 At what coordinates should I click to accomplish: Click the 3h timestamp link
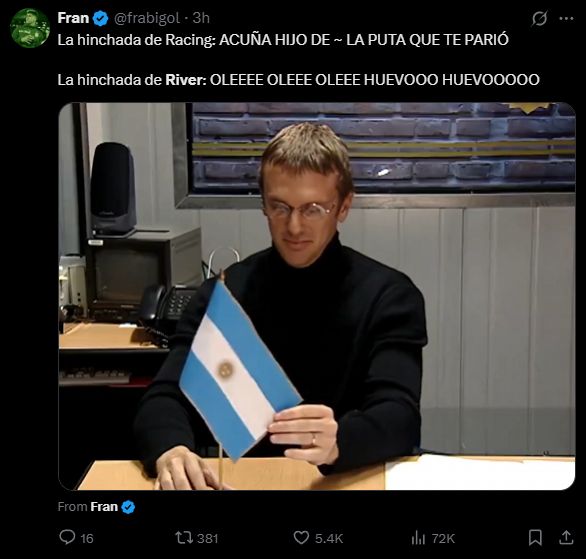coord(201,18)
